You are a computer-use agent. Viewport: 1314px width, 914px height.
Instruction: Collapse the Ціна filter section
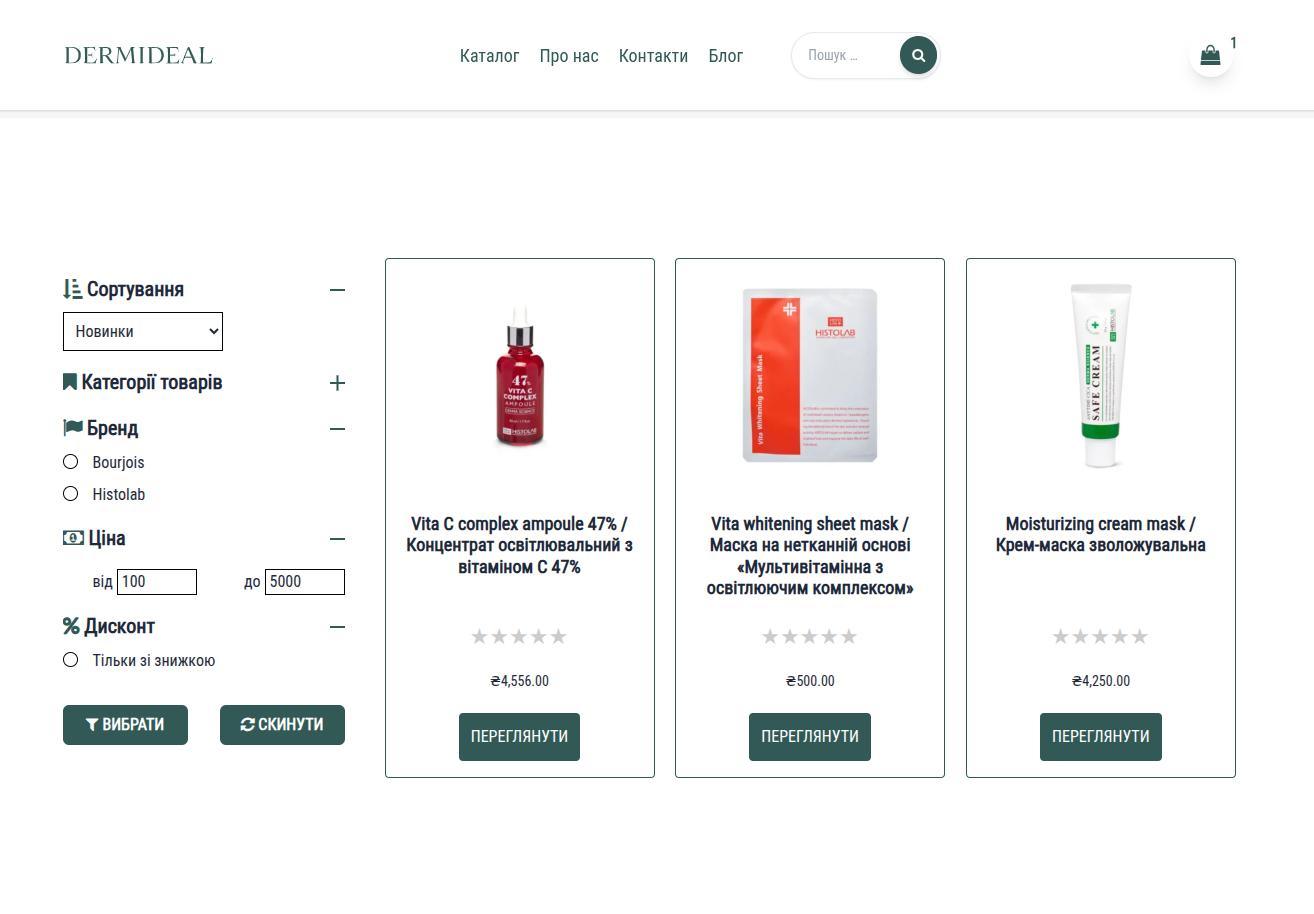point(337,537)
